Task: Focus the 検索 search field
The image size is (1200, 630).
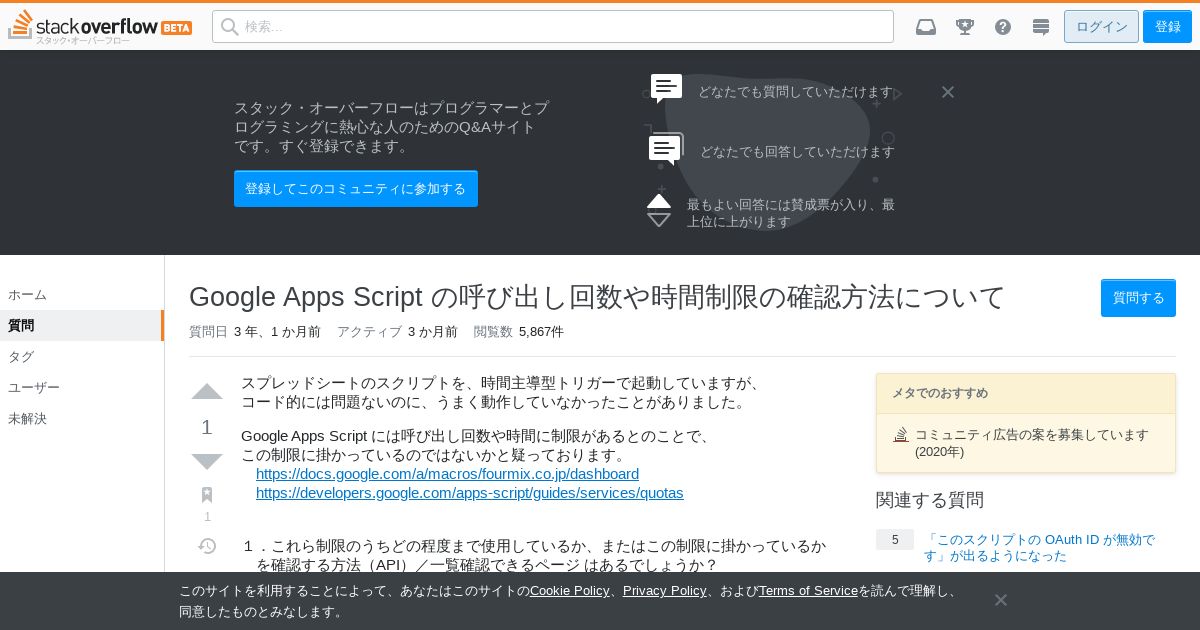Action: 553,27
